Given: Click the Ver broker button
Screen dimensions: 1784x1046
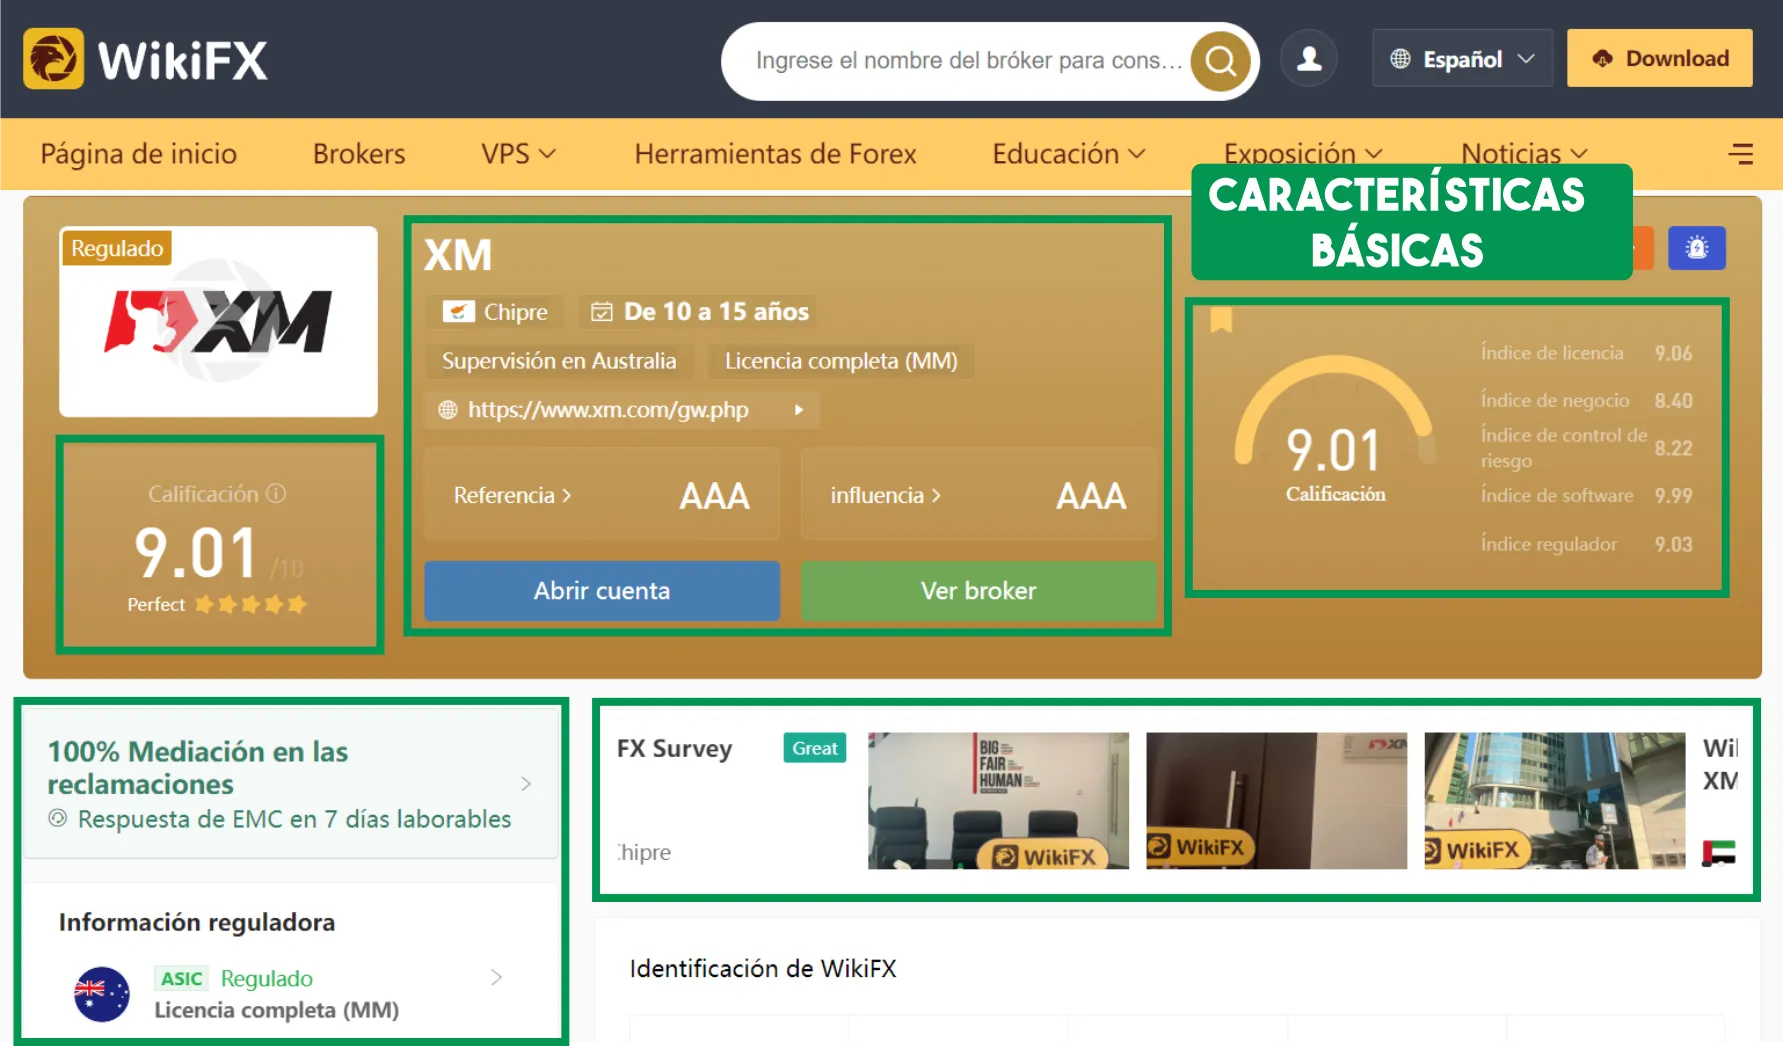Looking at the screenshot, I should coord(978,591).
